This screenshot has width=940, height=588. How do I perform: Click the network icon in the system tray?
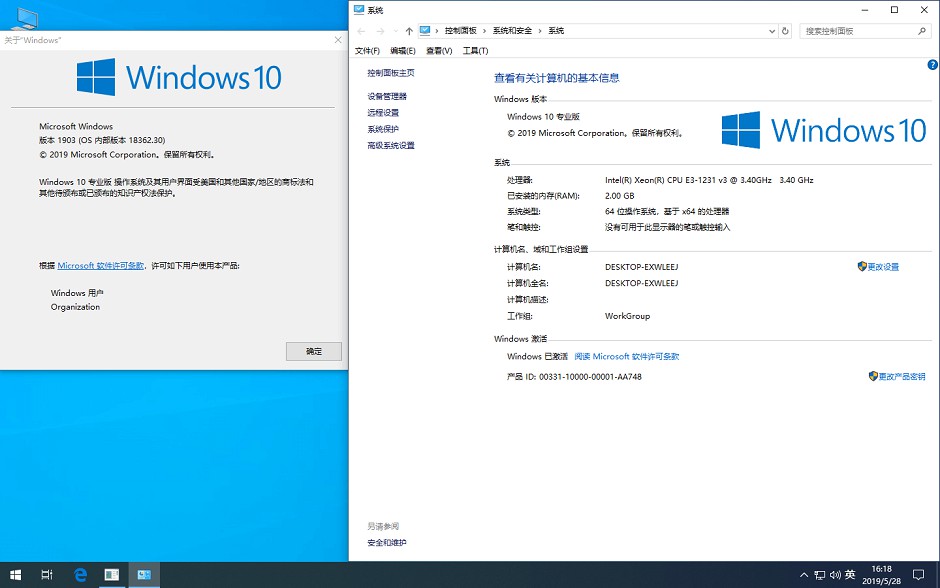click(819, 575)
